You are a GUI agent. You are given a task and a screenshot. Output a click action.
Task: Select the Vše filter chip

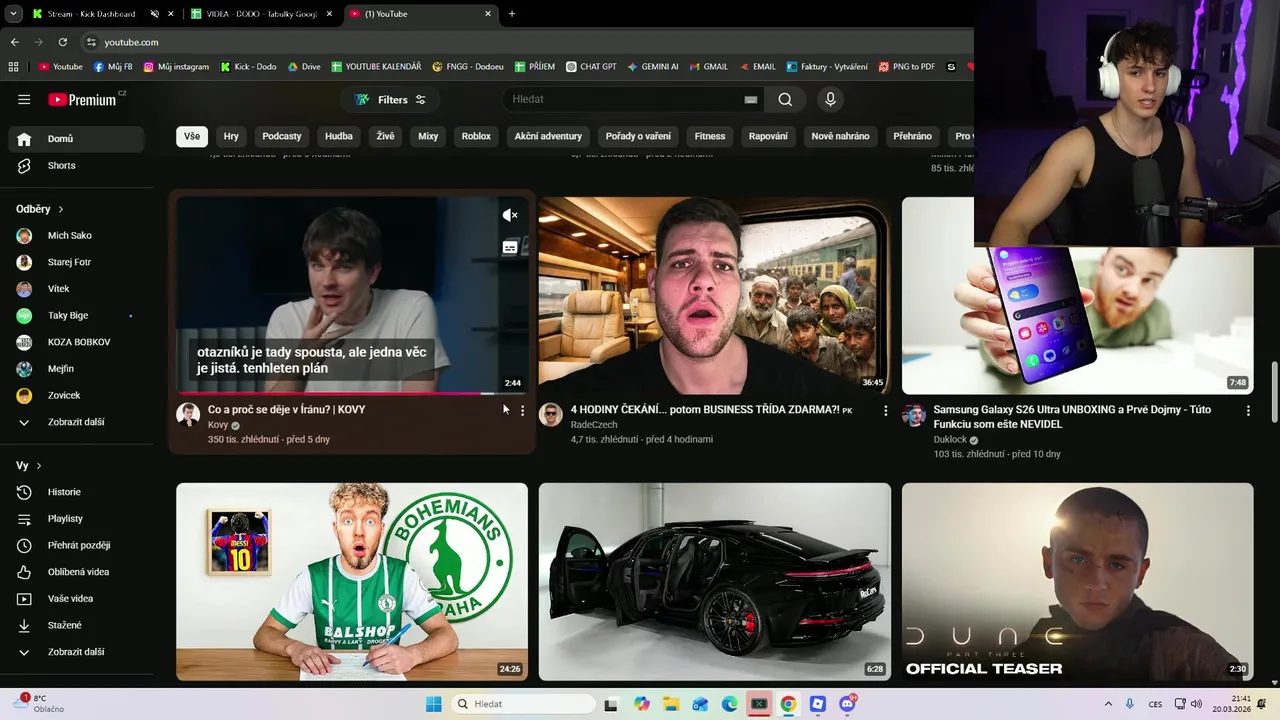(x=192, y=136)
